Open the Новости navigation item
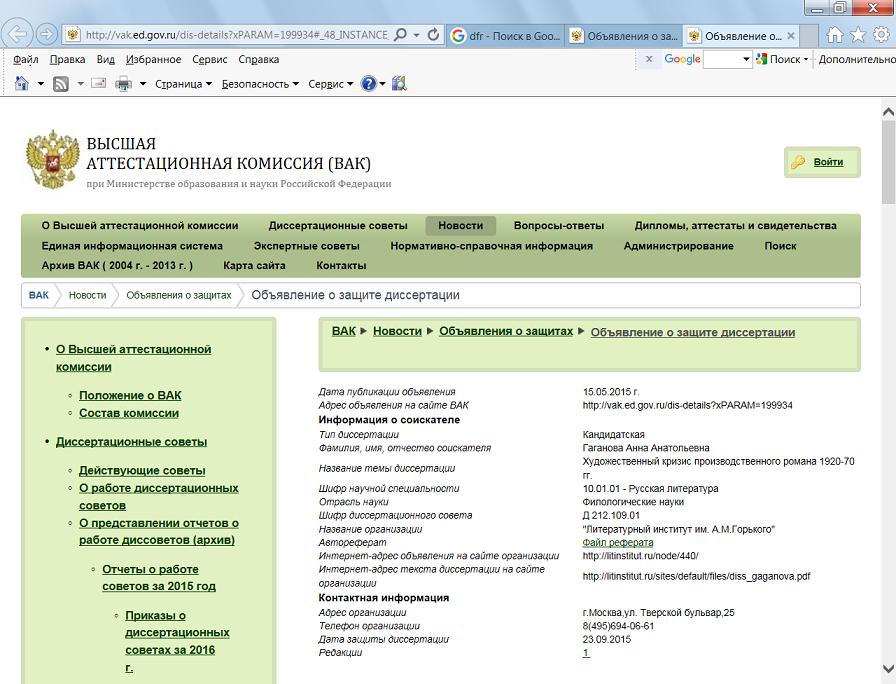The image size is (896, 684). point(461,226)
